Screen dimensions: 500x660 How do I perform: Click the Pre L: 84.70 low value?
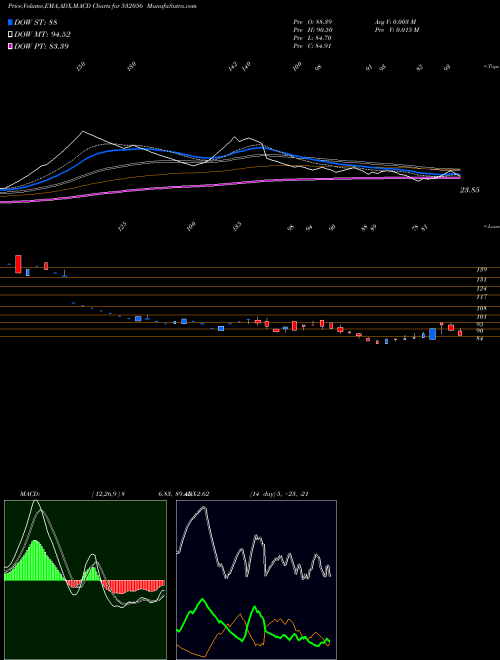tap(313, 37)
